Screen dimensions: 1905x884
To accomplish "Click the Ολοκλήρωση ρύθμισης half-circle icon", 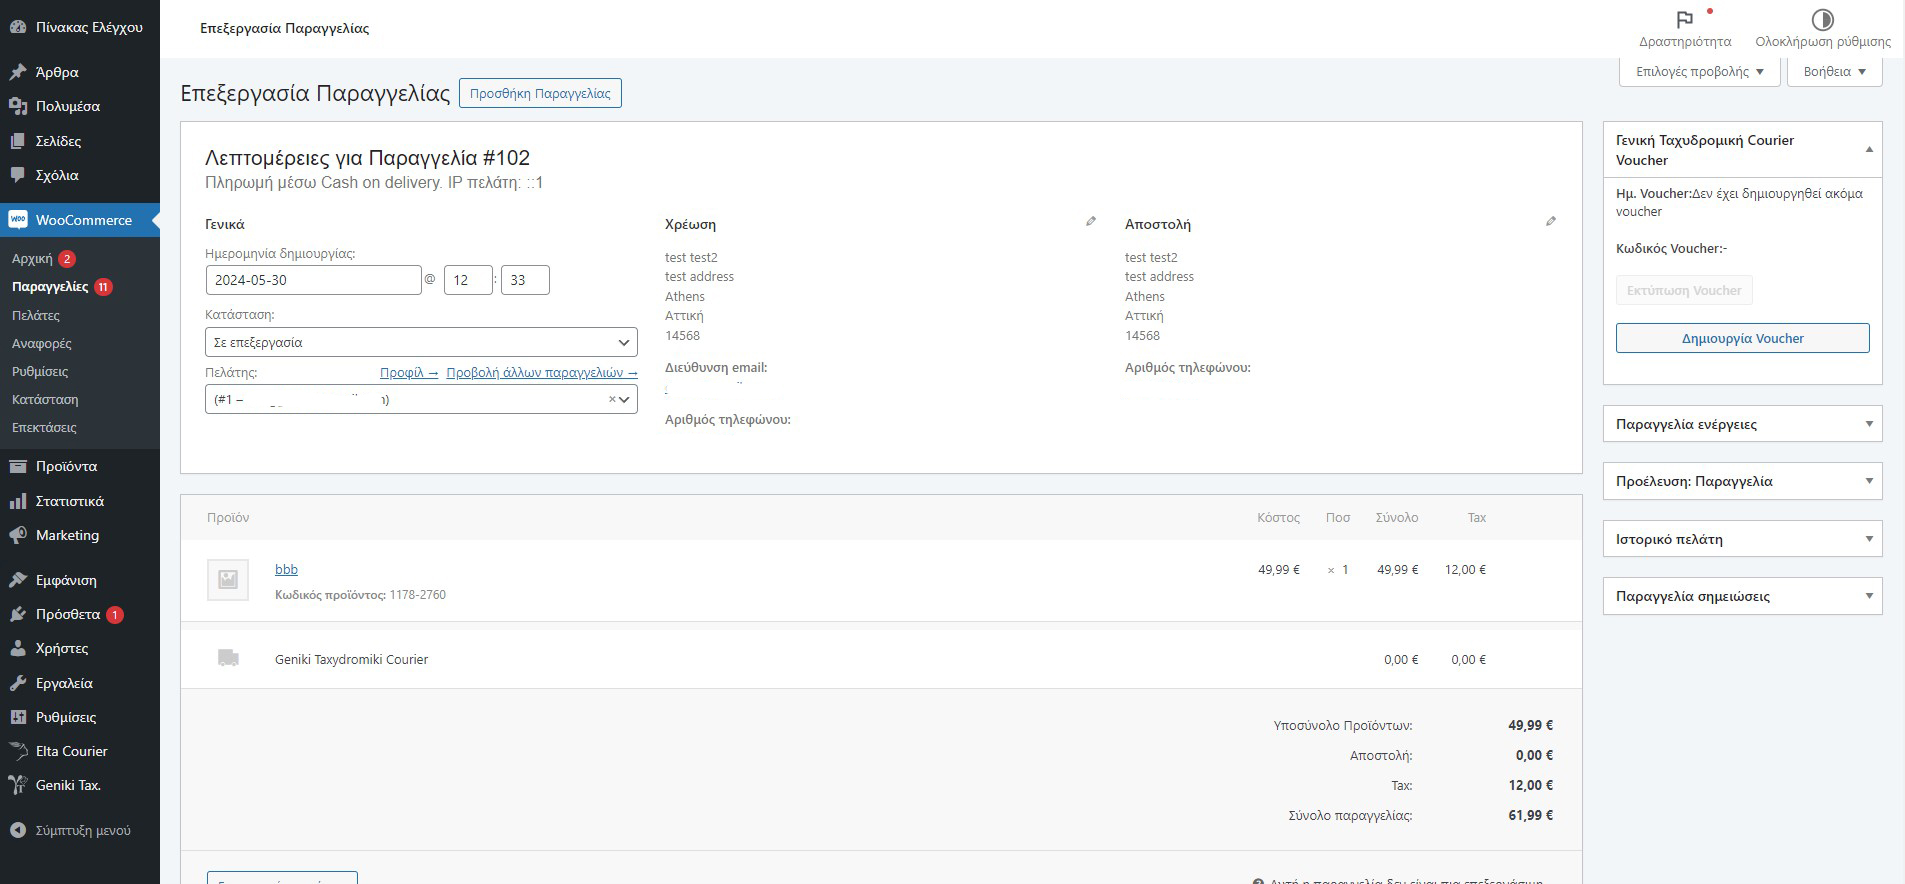I will point(1822,20).
